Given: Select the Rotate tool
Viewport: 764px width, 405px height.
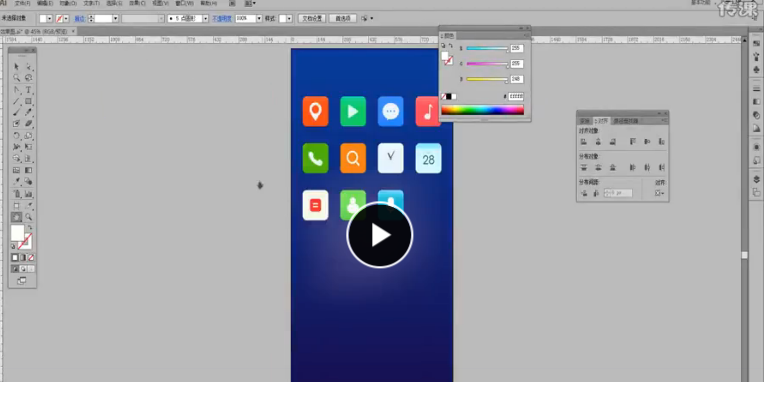Looking at the screenshot, I should (x=17, y=135).
